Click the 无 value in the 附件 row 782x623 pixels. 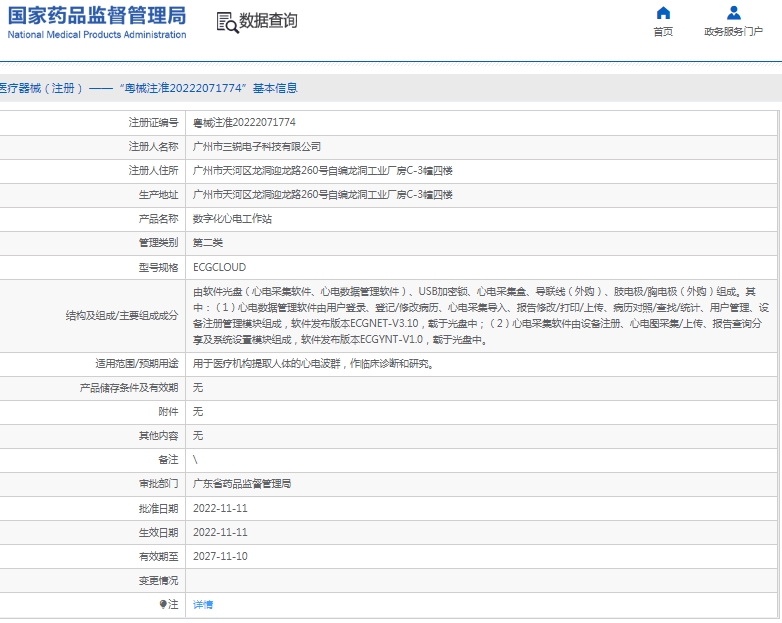[x=198, y=412]
